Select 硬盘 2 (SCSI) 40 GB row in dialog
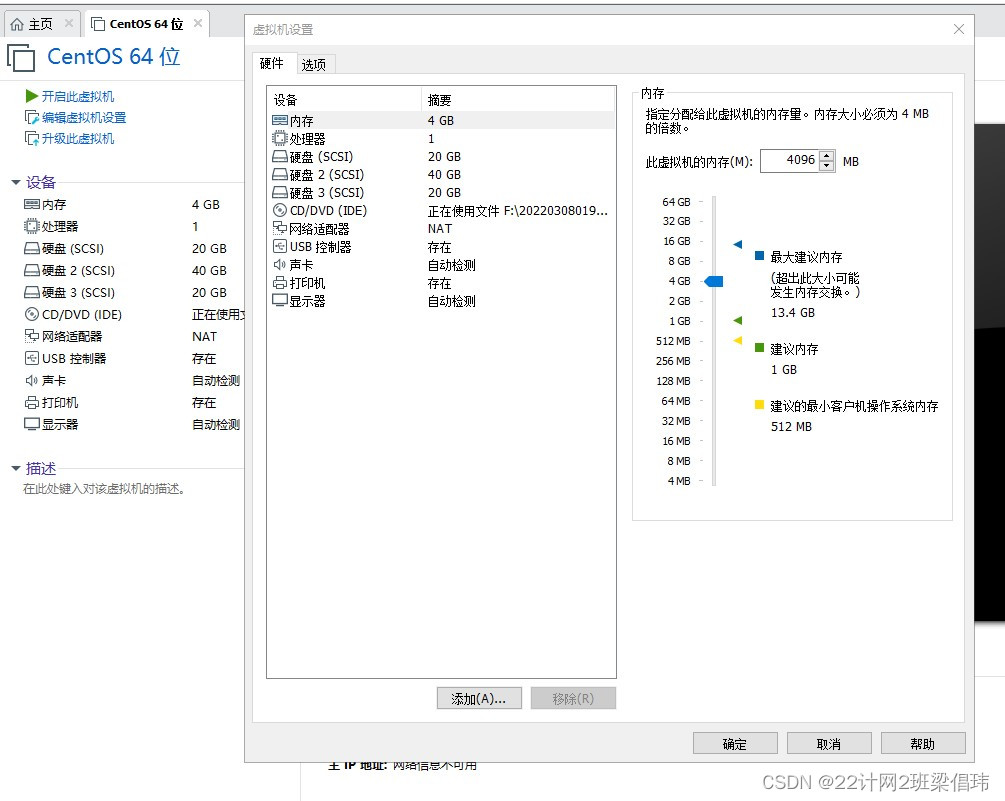1005x801 pixels. pyautogui.click(x=441, y=174)
